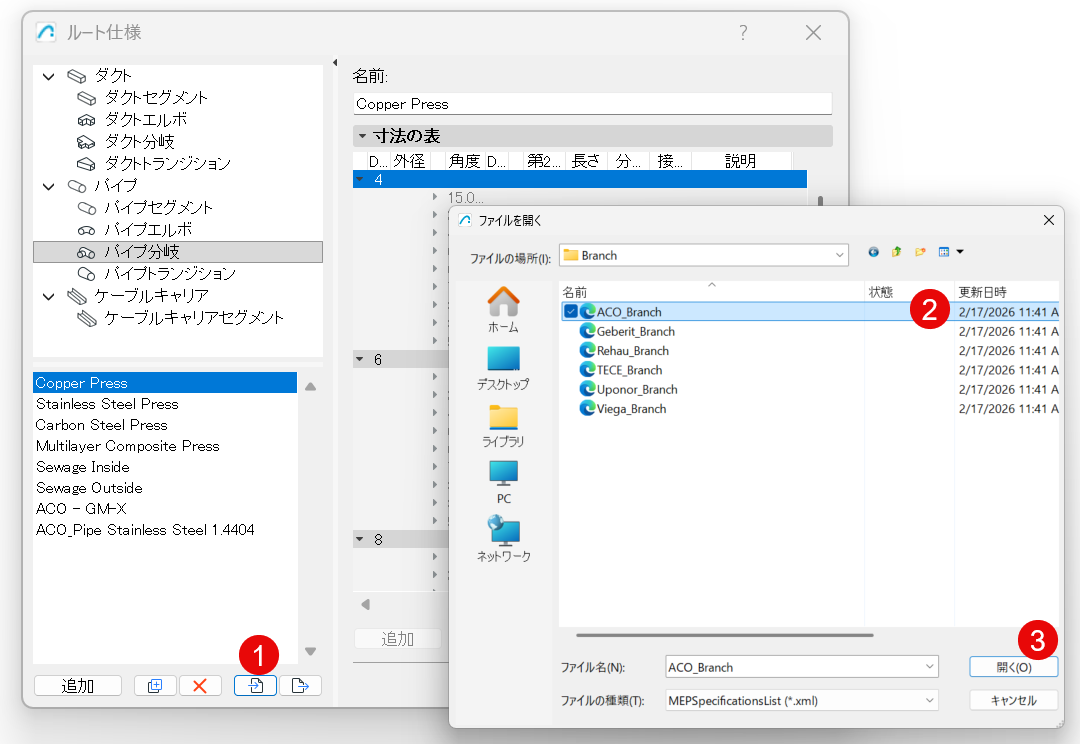Click the file list horizontal scrollbar
The height and width of the screenshot is (744, 1080).
tap(725, 635)
